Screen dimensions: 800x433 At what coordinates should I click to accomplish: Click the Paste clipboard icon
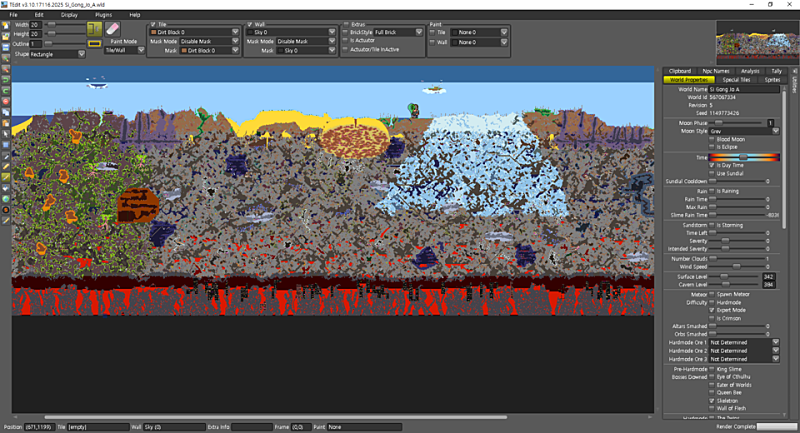coord(6,123)
